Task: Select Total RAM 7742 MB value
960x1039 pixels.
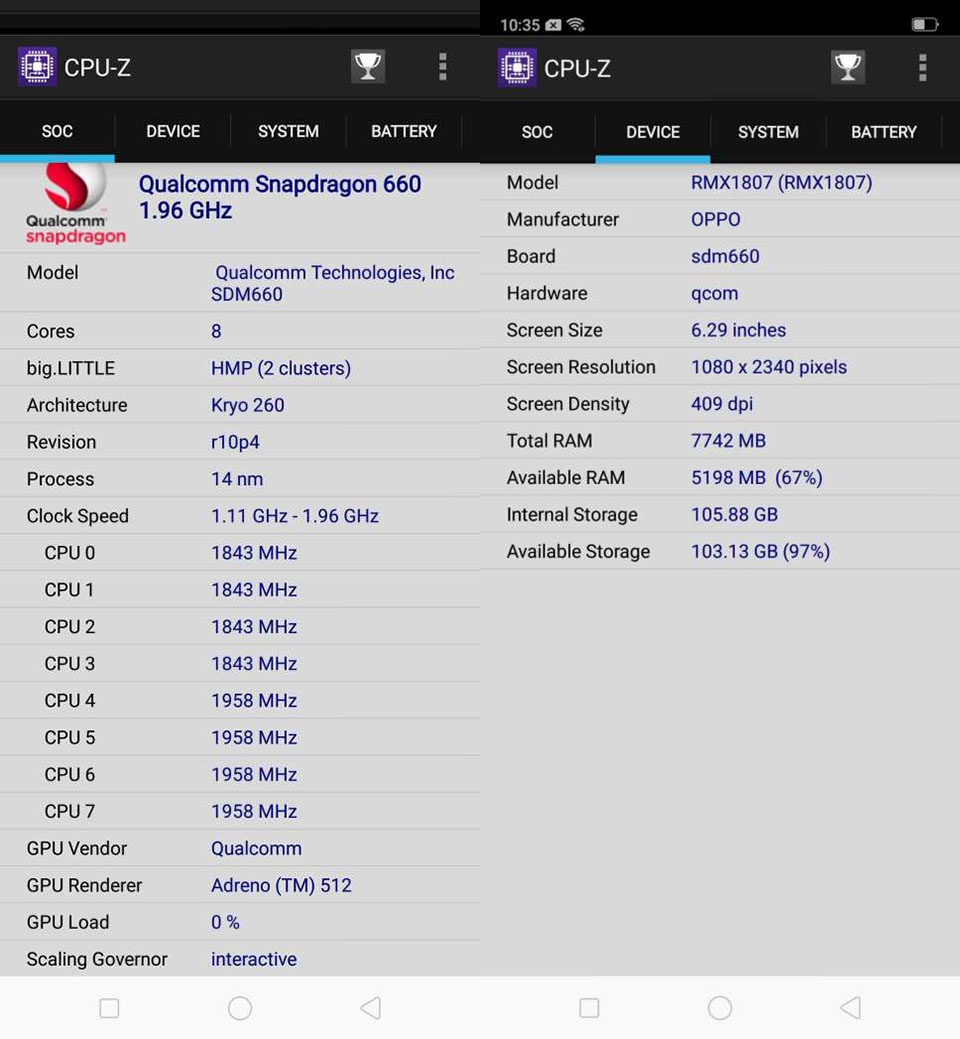Action: click(728, 441)
